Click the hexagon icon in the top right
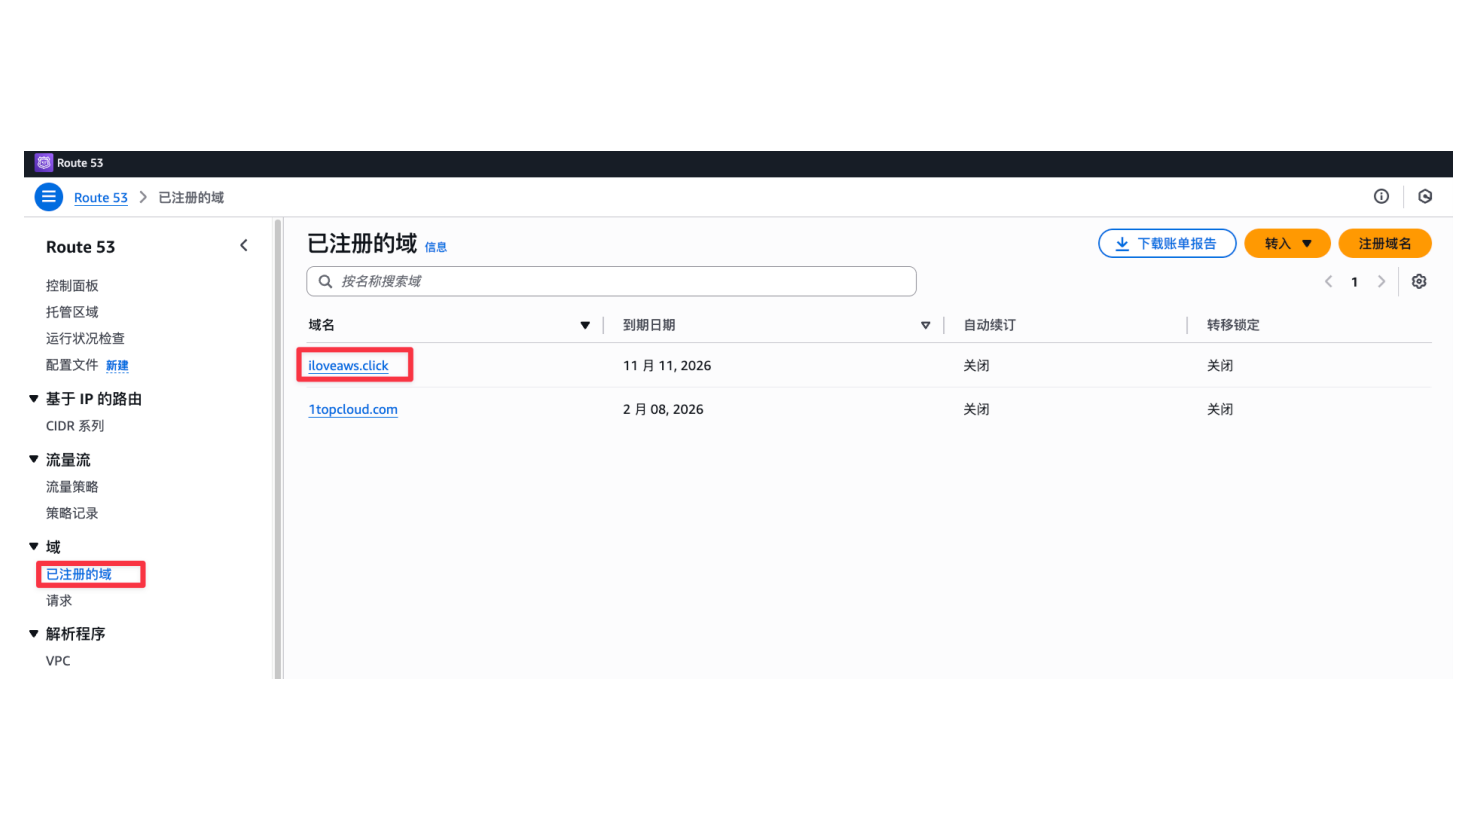Viewport: 1478px width, 830px height. pyautogui.click(x=1425, y=197)
